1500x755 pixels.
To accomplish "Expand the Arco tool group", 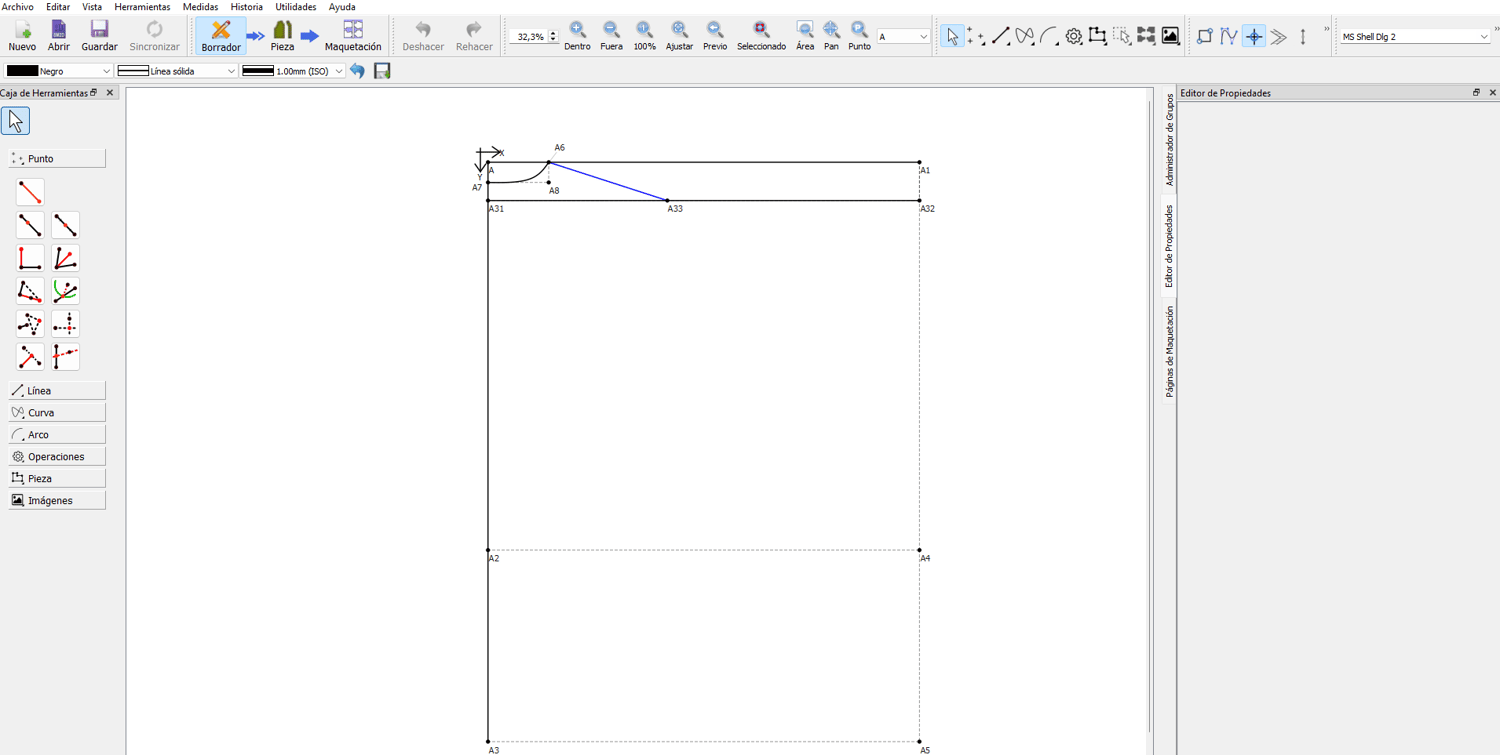I will 57,435.
